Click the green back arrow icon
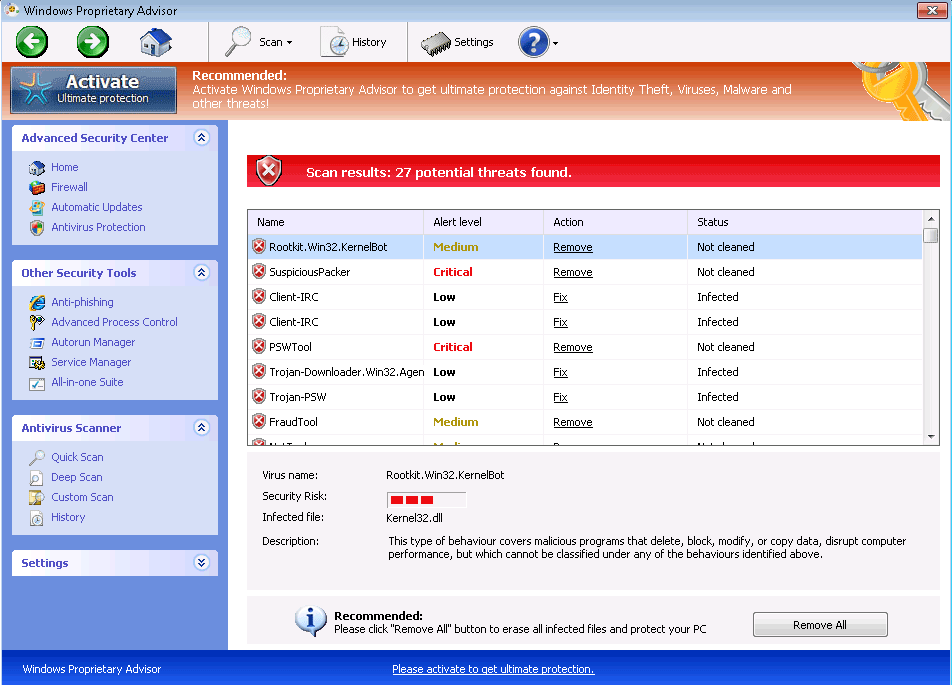This screenshot has width=952, height=685. 32,42
